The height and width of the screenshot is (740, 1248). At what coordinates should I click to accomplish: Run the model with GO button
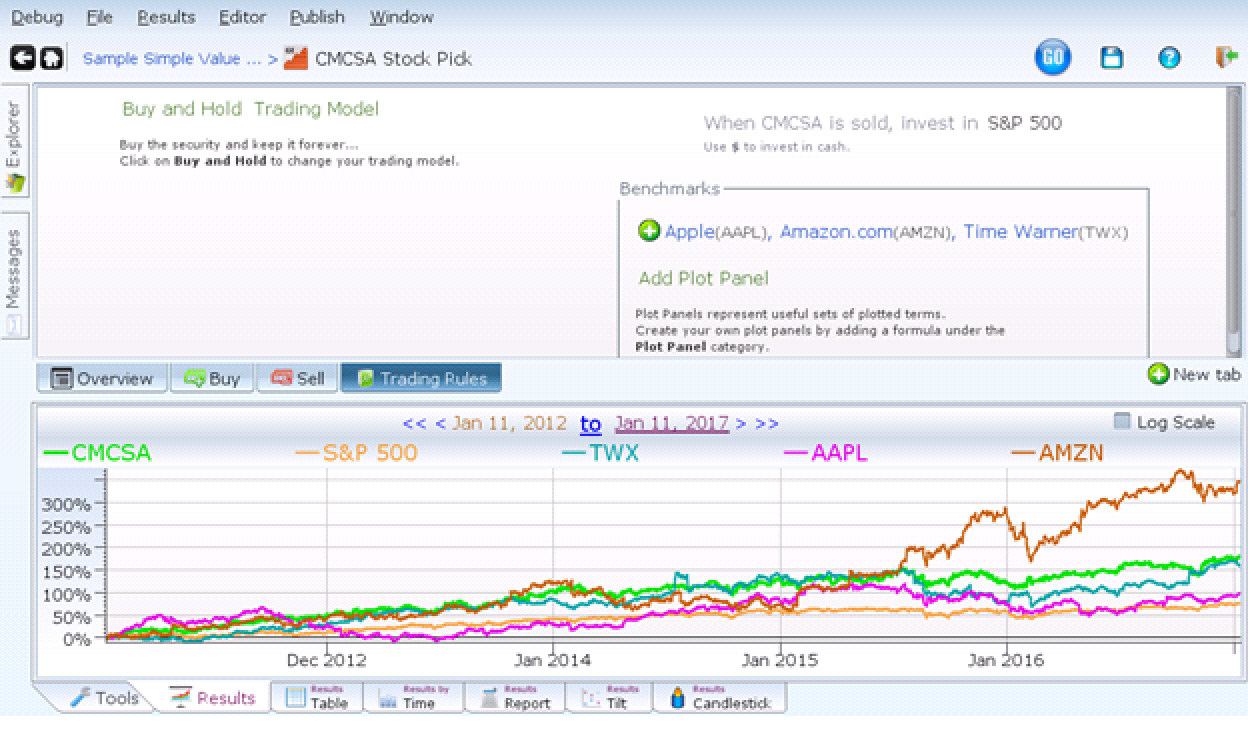point(1052,58)
